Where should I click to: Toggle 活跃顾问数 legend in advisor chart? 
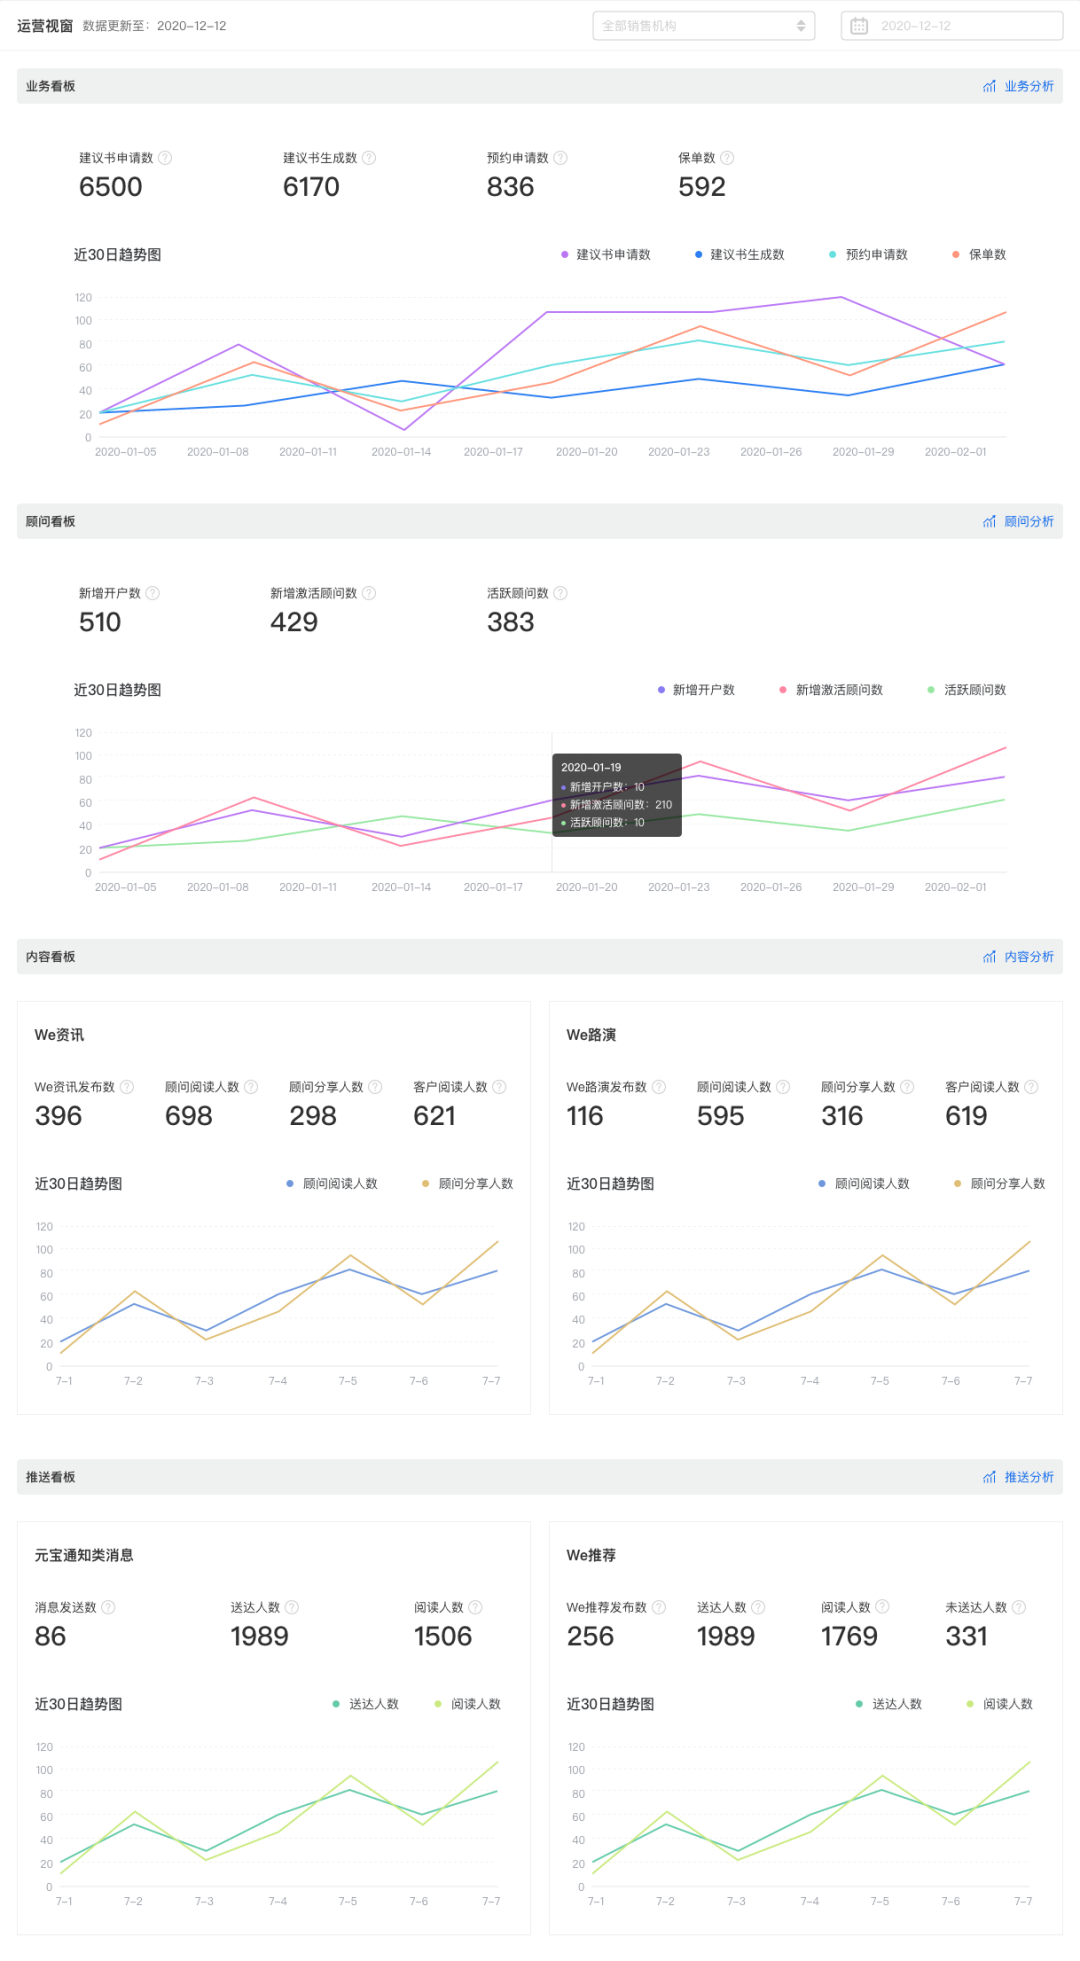(x=967, y=690)
